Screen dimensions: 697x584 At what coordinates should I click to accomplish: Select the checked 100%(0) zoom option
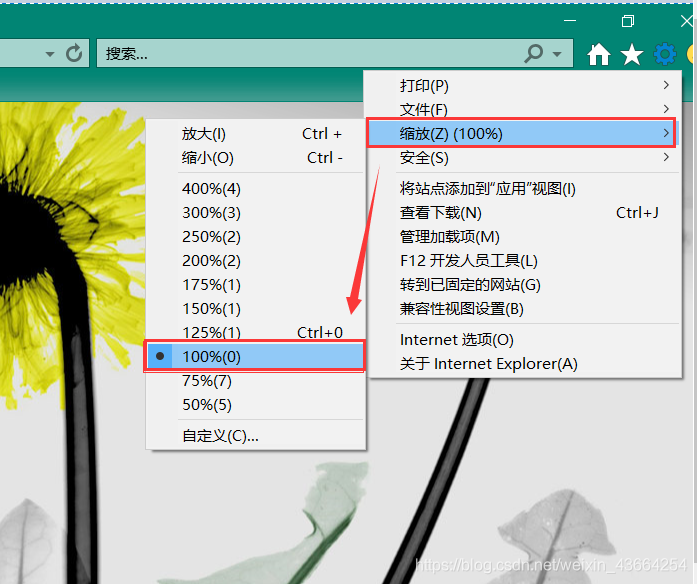254,356
